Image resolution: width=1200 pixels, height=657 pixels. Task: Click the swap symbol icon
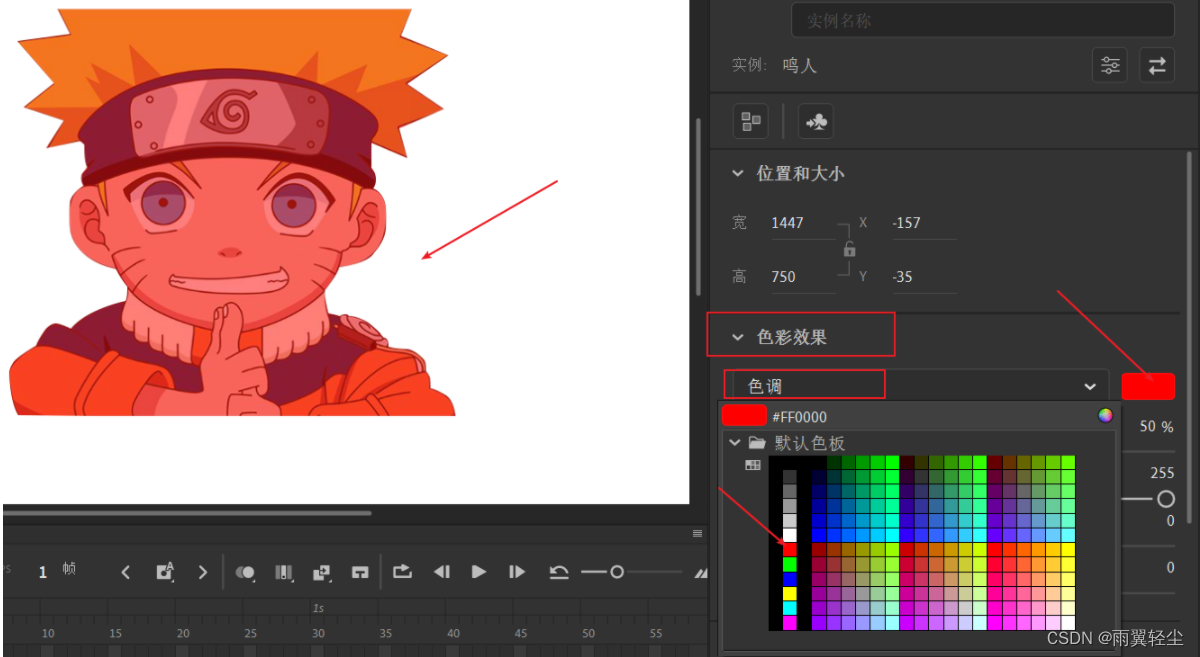pyautogui.click(x=1157, y=66)
